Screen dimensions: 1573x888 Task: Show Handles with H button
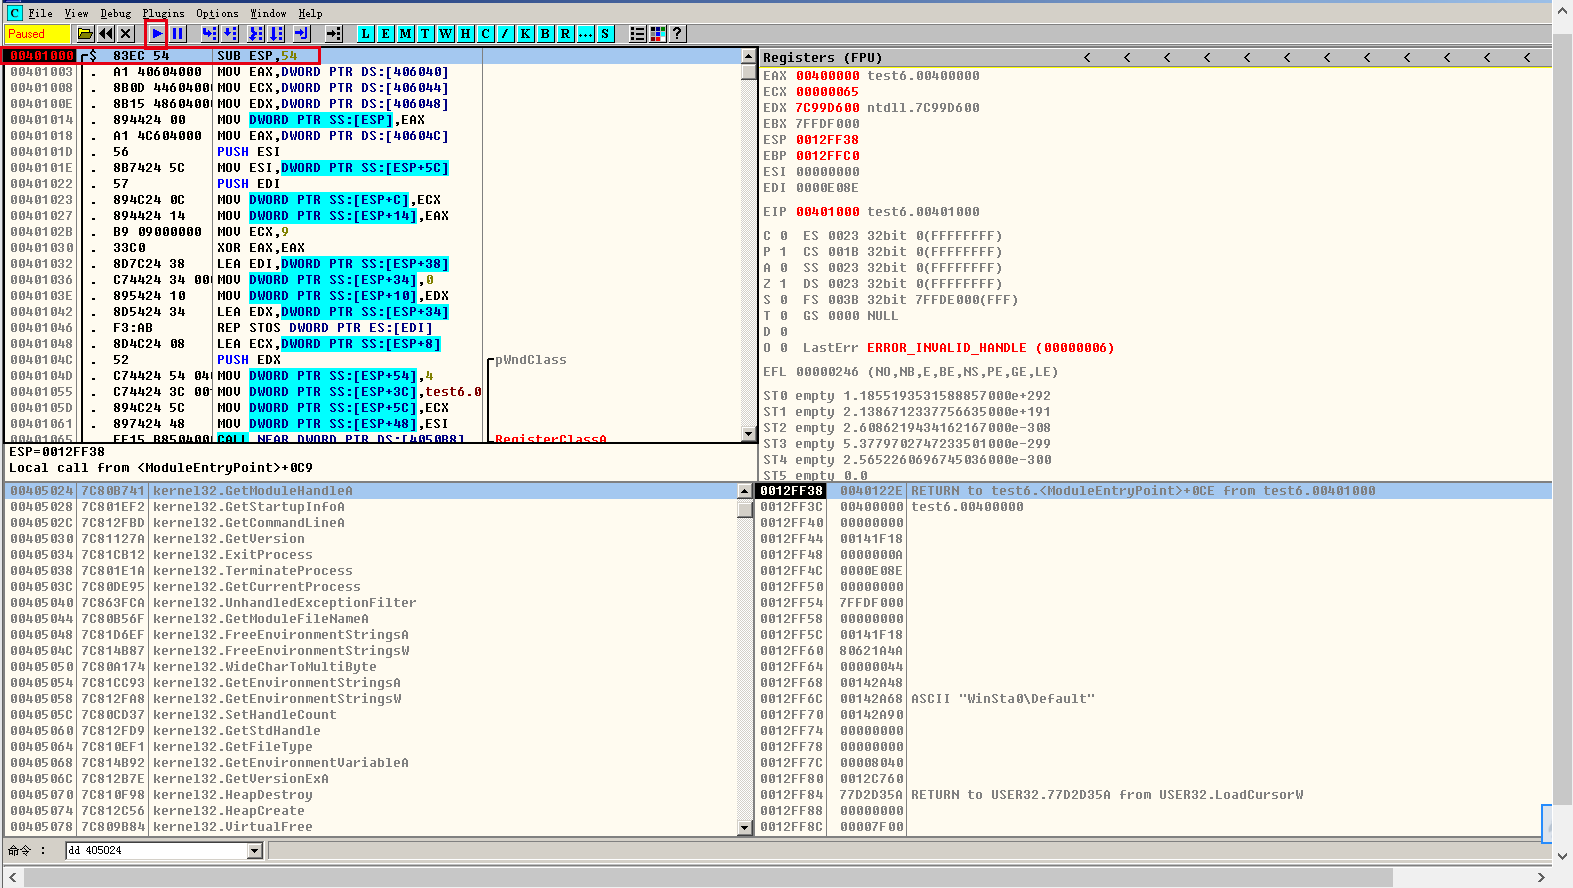[x=466, y=34]
